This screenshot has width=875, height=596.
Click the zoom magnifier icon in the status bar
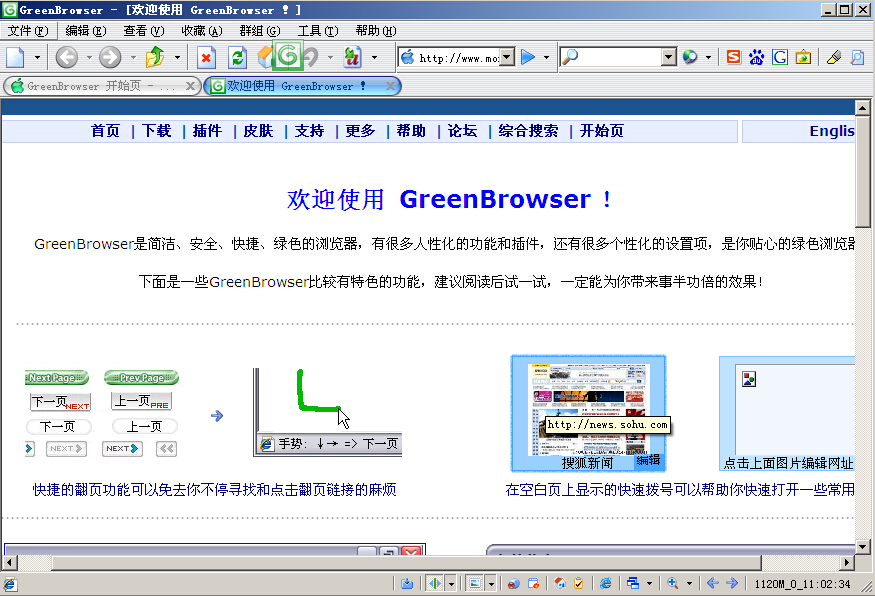tap(673, 584)
